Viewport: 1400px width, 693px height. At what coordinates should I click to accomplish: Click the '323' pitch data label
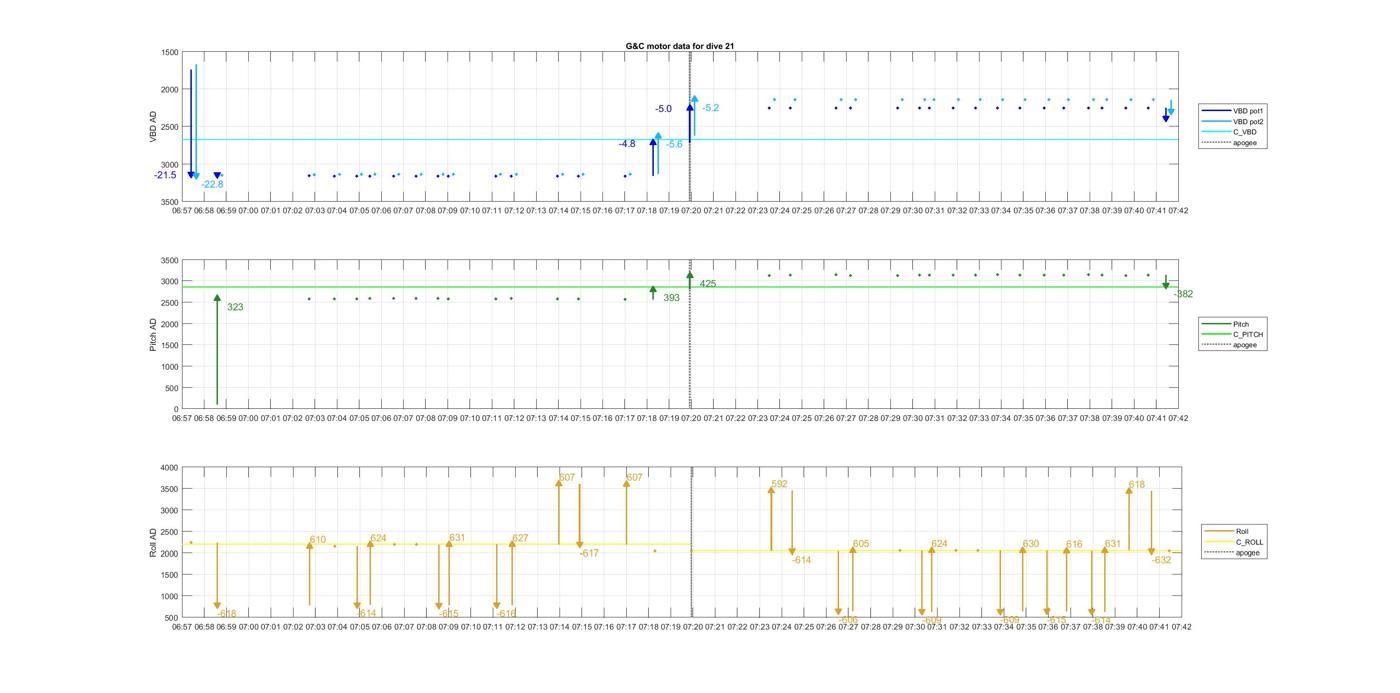tap(235, 307)
